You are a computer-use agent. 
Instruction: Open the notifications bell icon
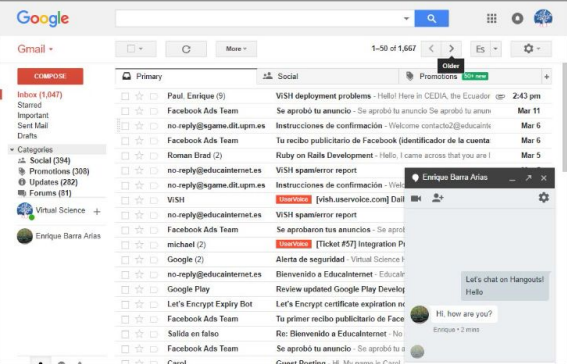click(x=517, y=18)
